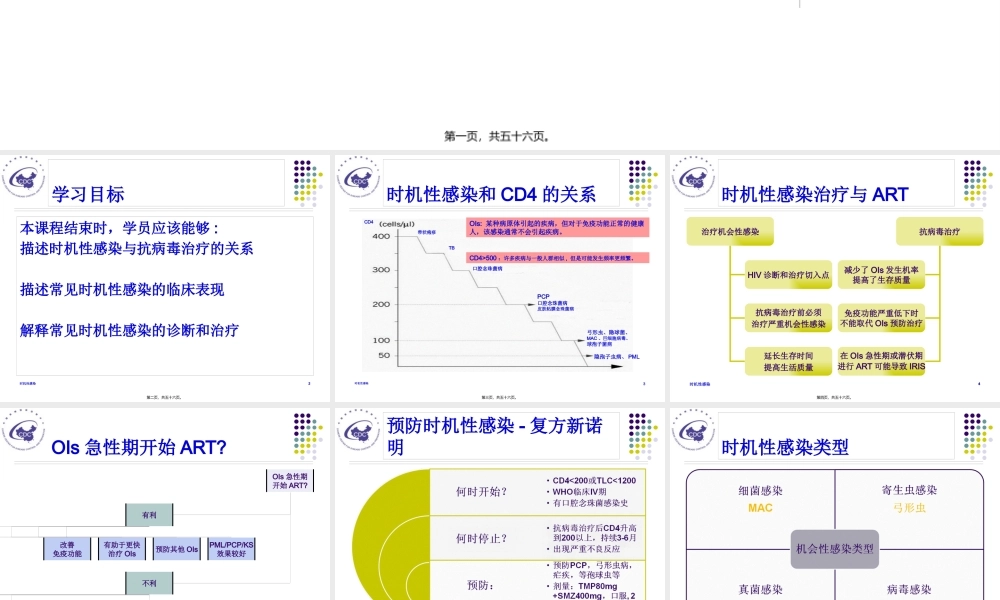The height and width of the screenshot is (600, 1000).
Task: Select the flowchart node 有利
Action: pyautogui.click(x=149, y=515)
